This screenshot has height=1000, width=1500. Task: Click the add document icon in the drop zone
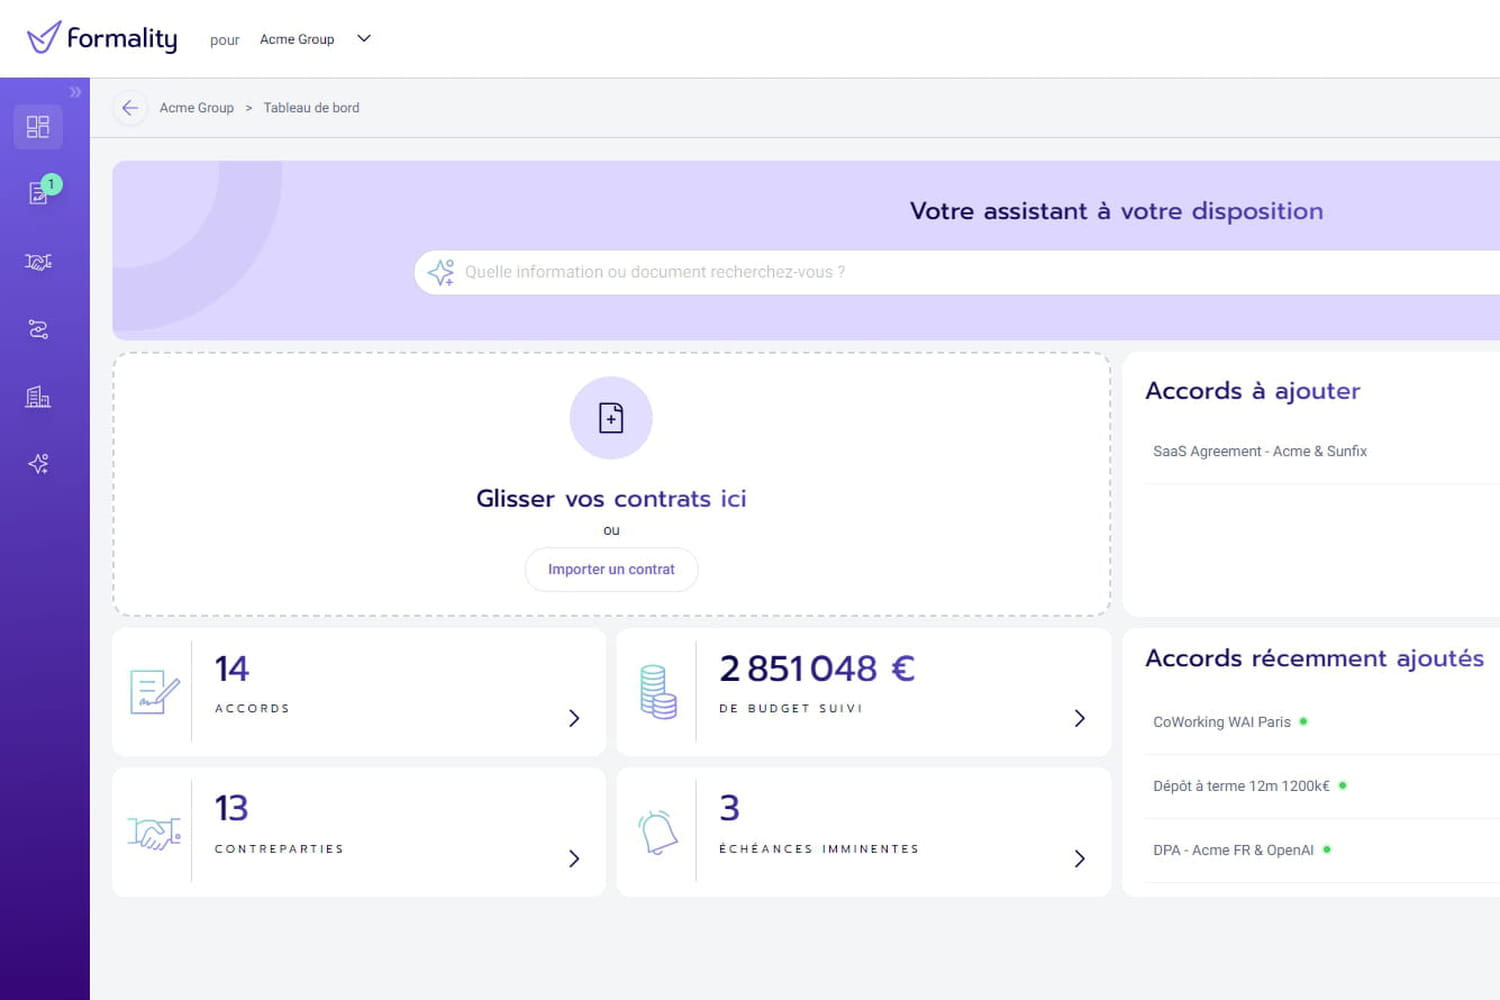[x=611, y=418]
